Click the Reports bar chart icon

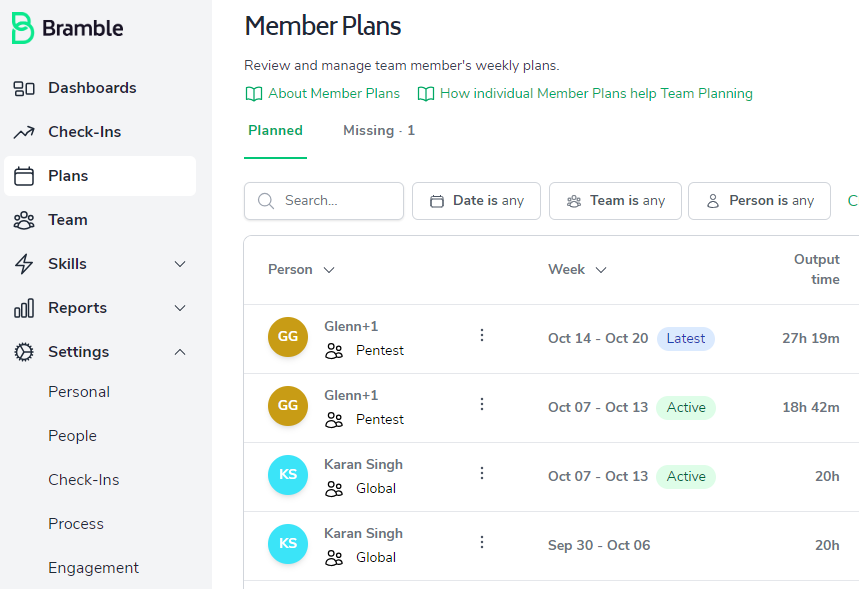coord(24,308)
